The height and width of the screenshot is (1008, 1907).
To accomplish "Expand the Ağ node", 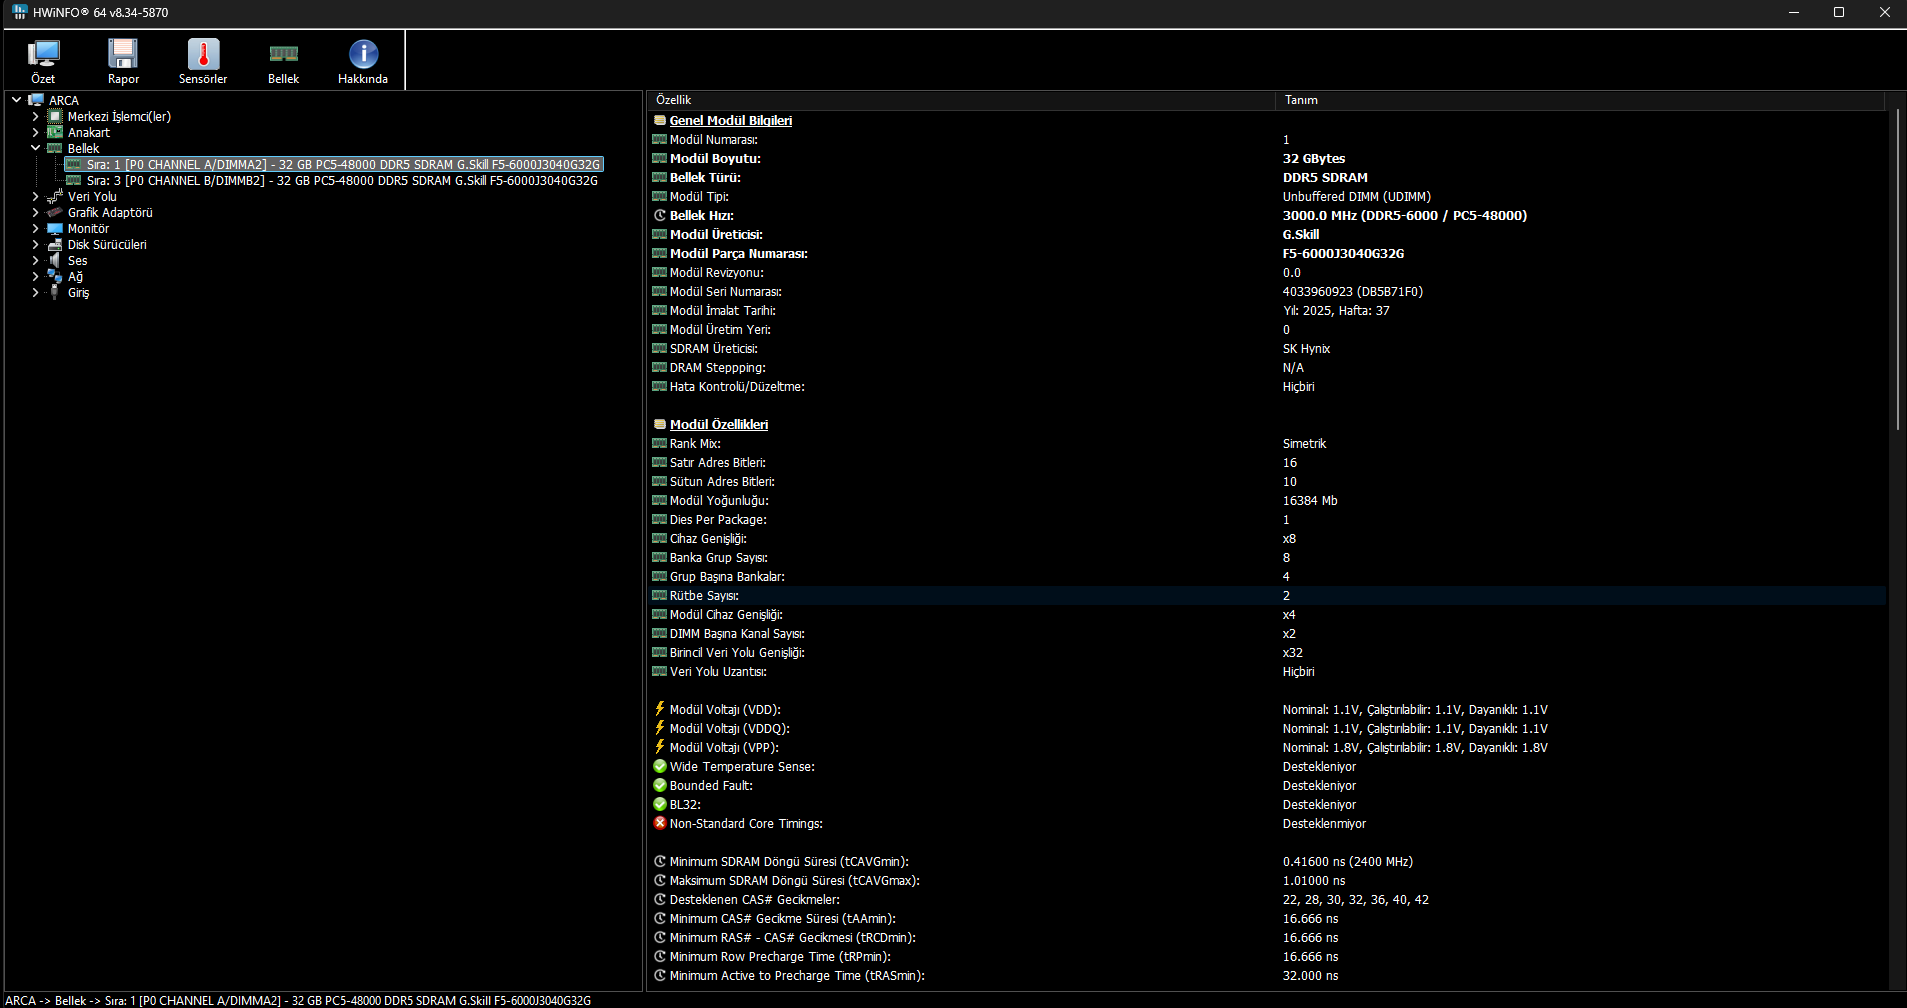I will point(36,276).
